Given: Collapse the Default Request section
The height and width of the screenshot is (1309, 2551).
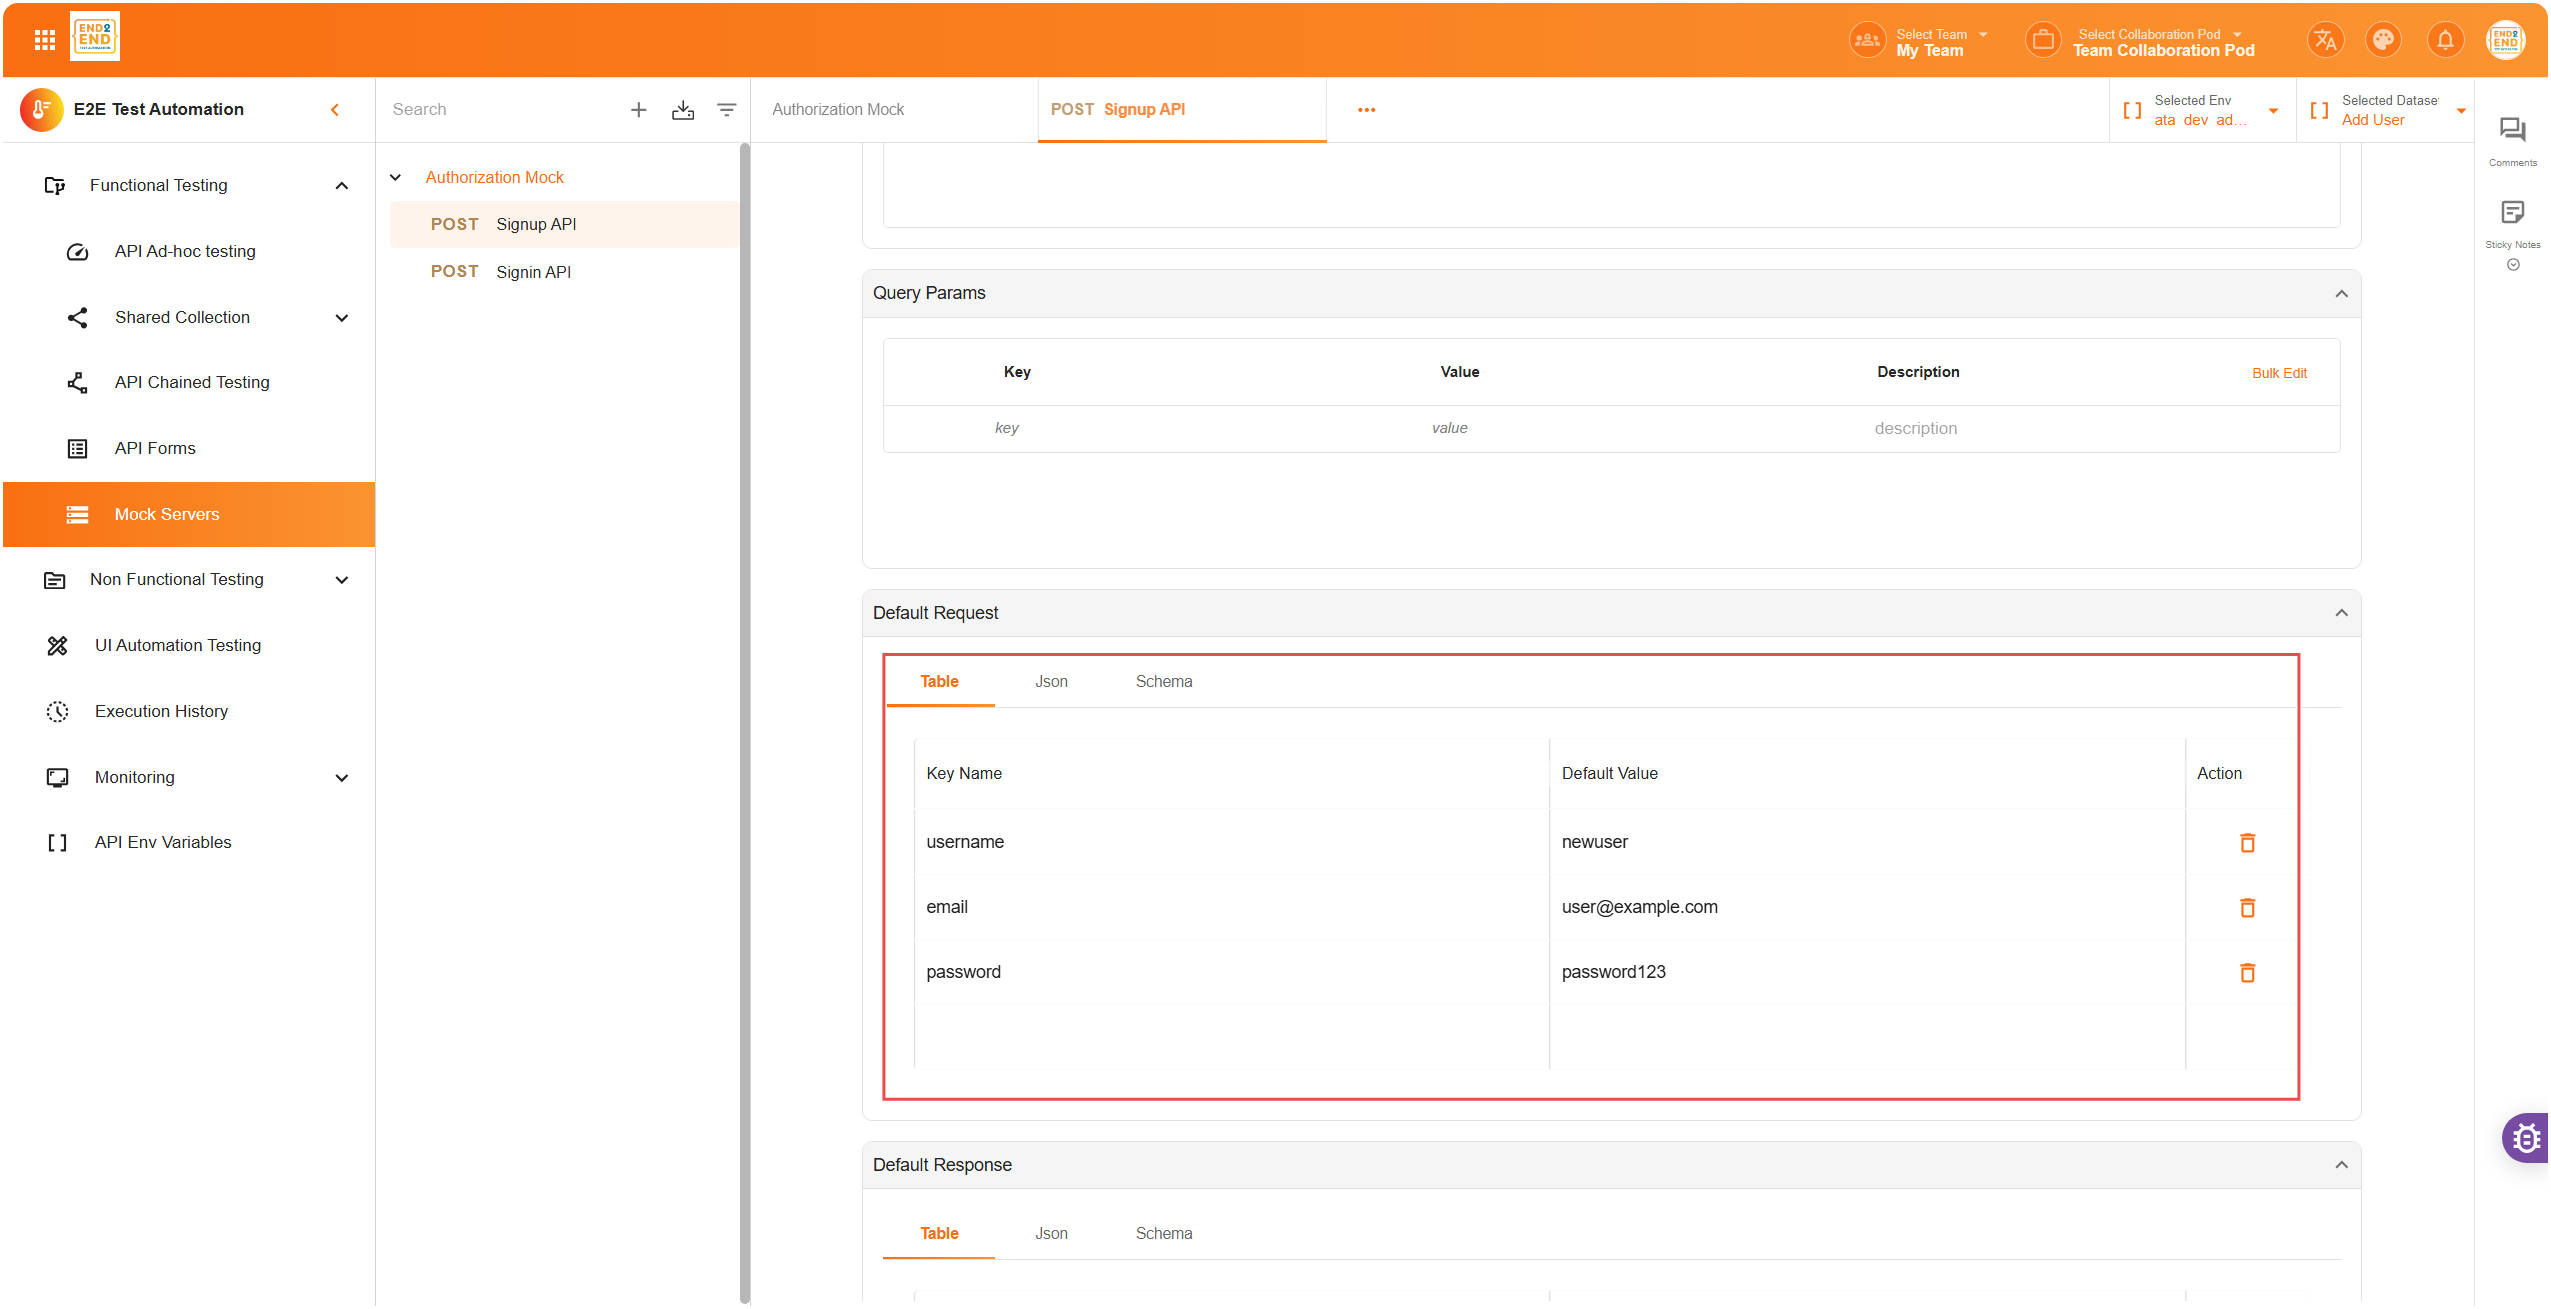Looking at the screenshot, I should point(2341,613).
